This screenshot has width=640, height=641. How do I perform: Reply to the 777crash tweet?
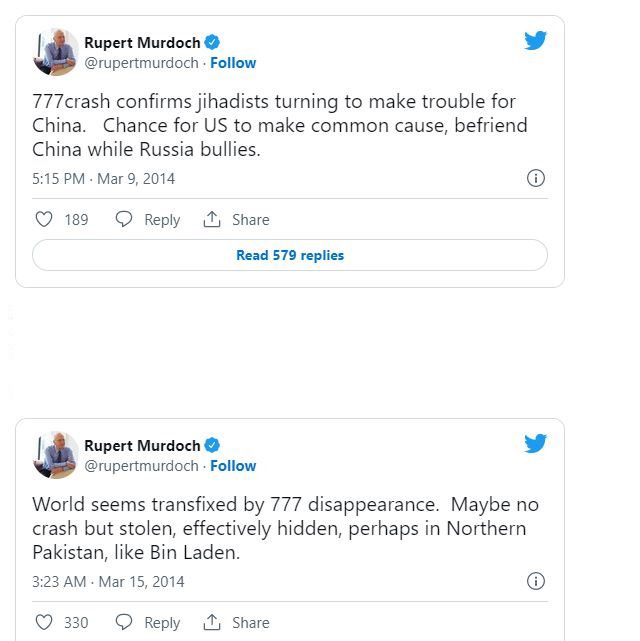tap(148, 219)
